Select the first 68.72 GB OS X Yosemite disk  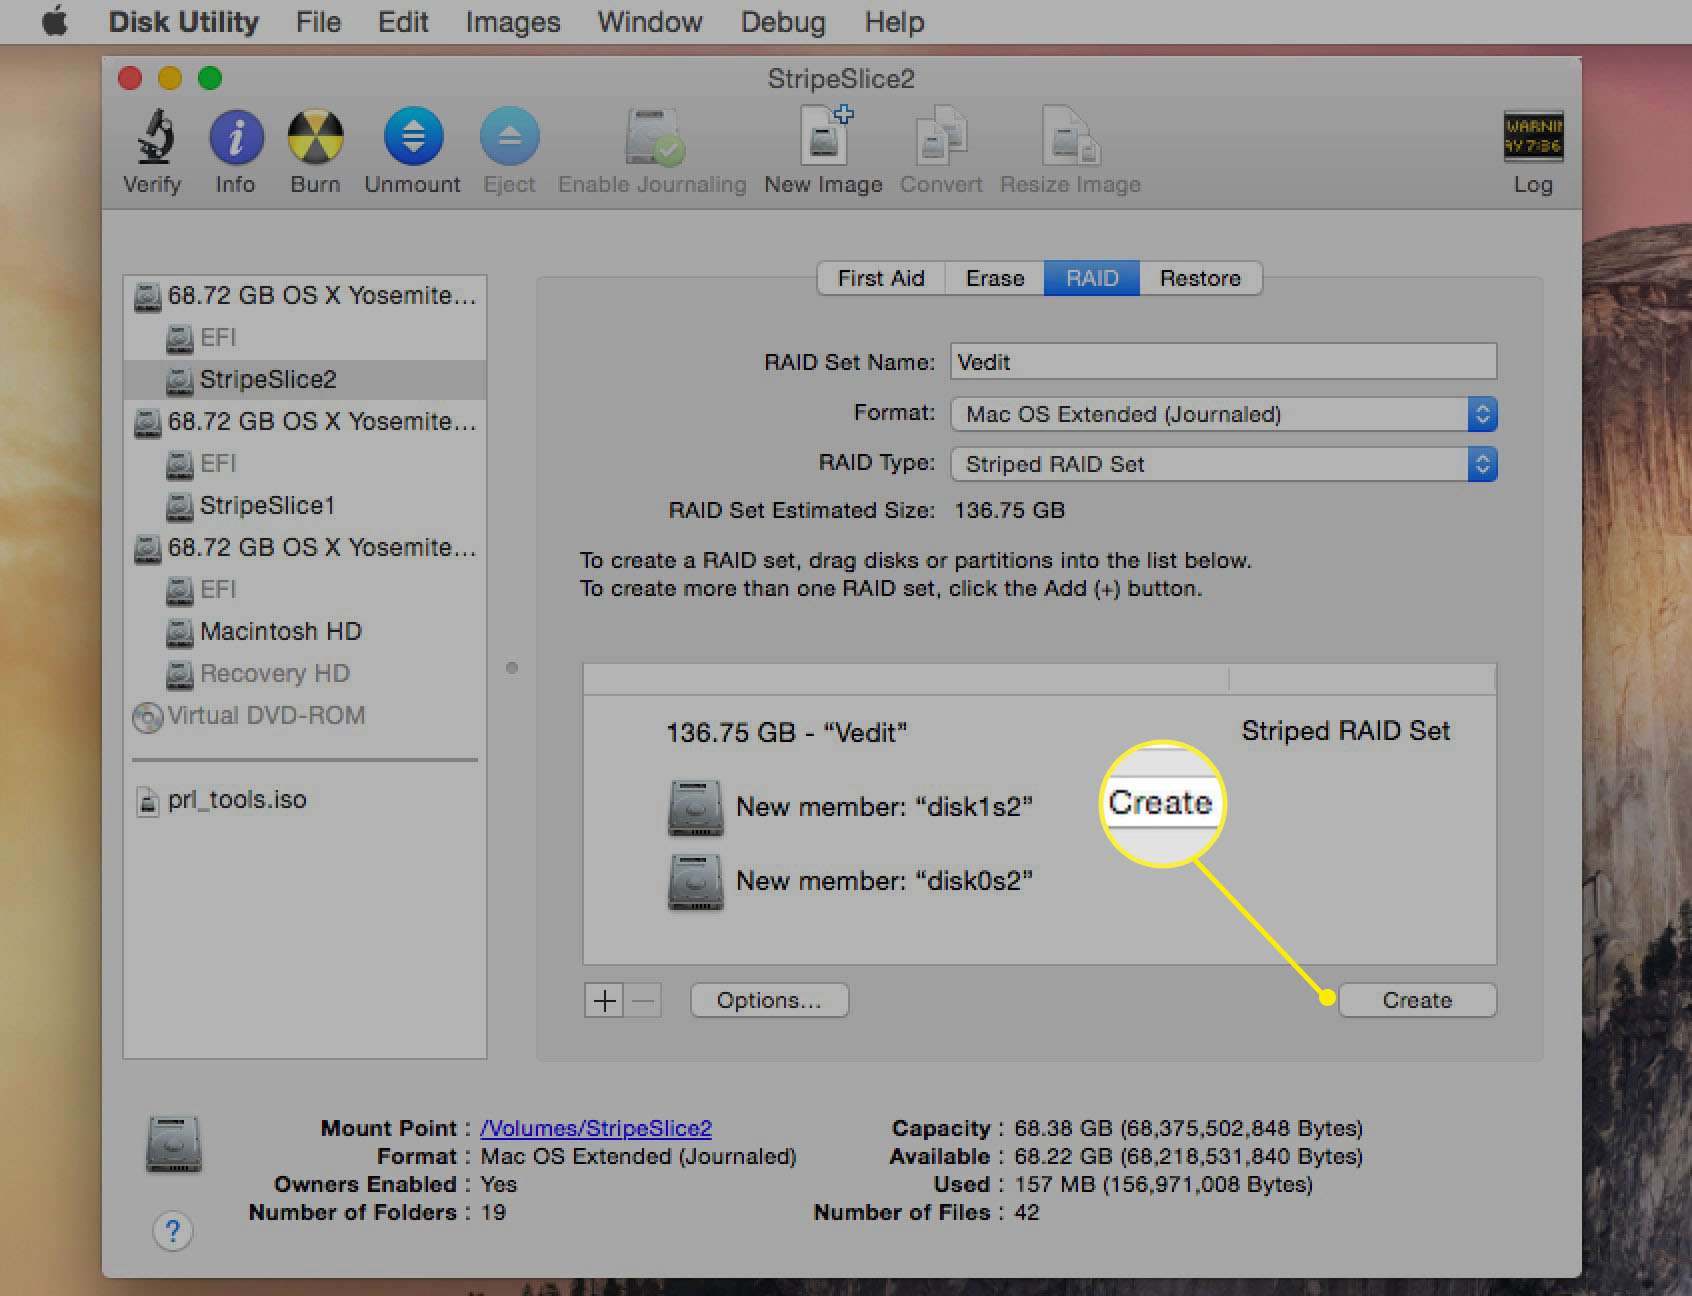(305, 296)
